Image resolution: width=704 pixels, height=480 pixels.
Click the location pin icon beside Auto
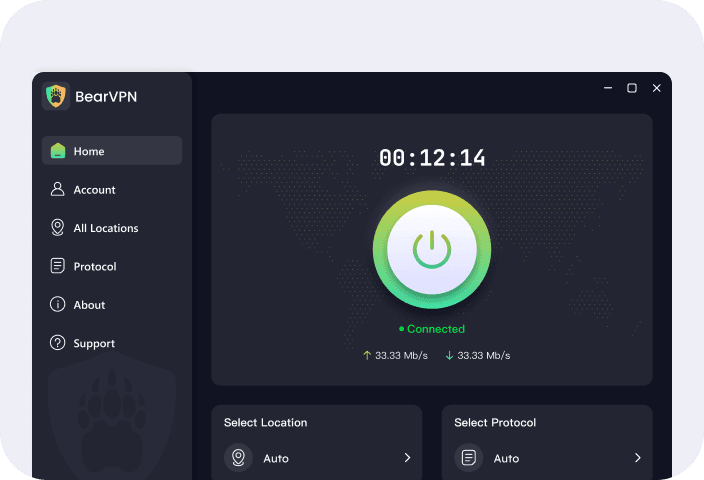click(x=239, y=458)
